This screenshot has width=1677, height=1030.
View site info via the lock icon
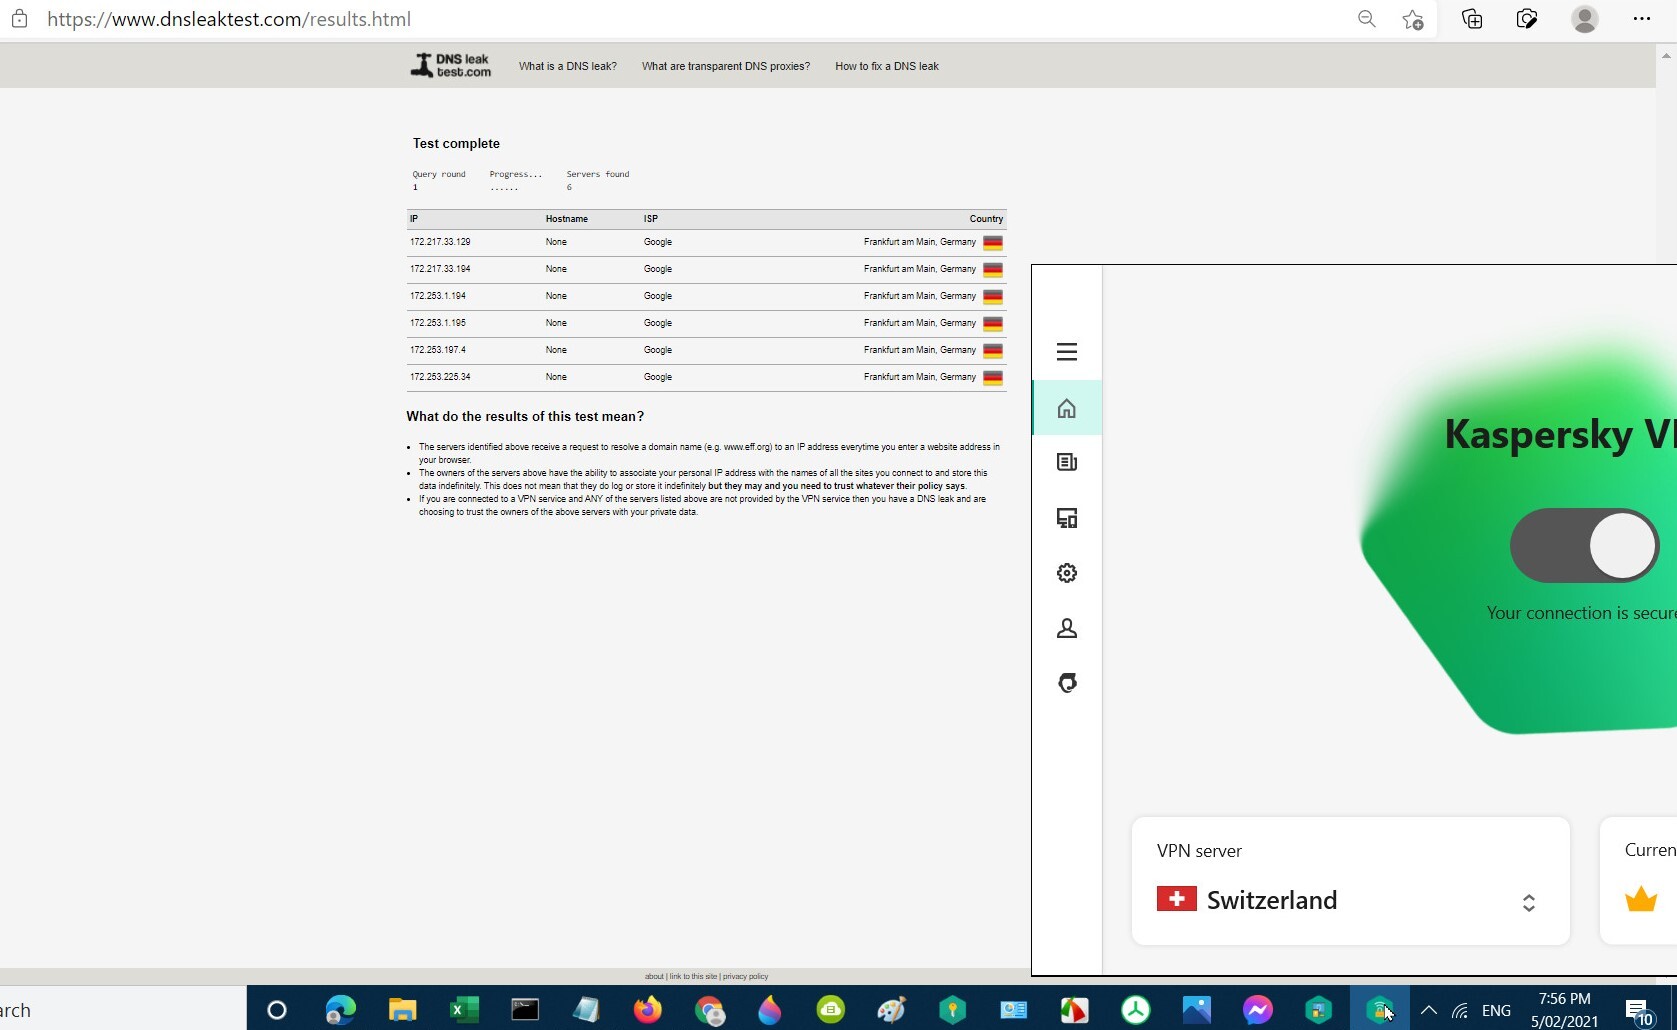[x=19, y=19]
